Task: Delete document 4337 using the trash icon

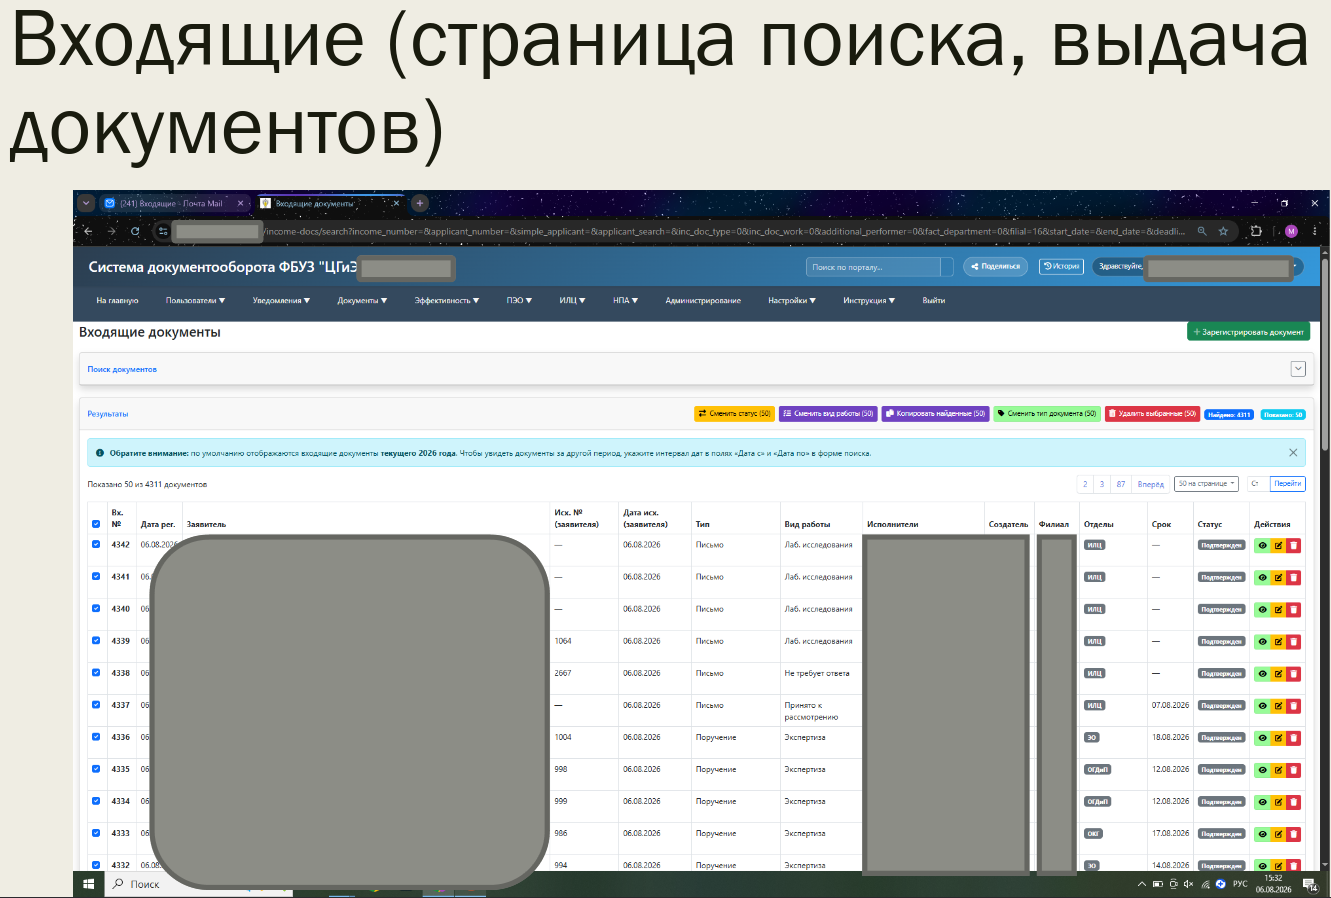Action: [x=1293, y=705]
